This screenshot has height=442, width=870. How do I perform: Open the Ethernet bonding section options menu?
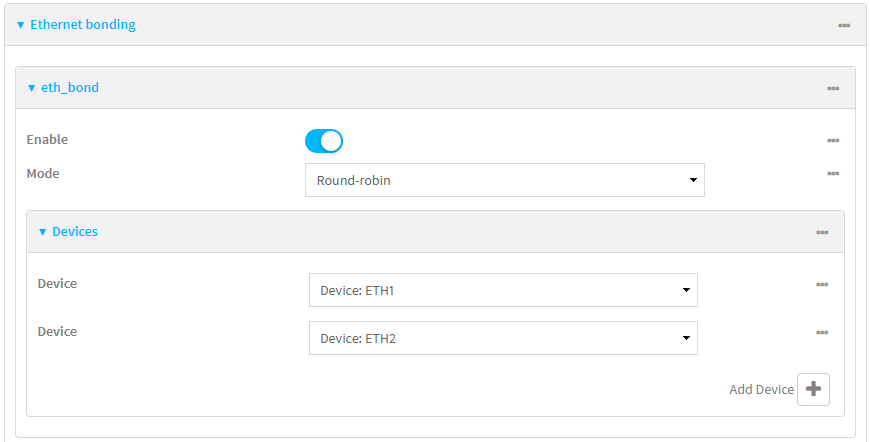point(843,25)
